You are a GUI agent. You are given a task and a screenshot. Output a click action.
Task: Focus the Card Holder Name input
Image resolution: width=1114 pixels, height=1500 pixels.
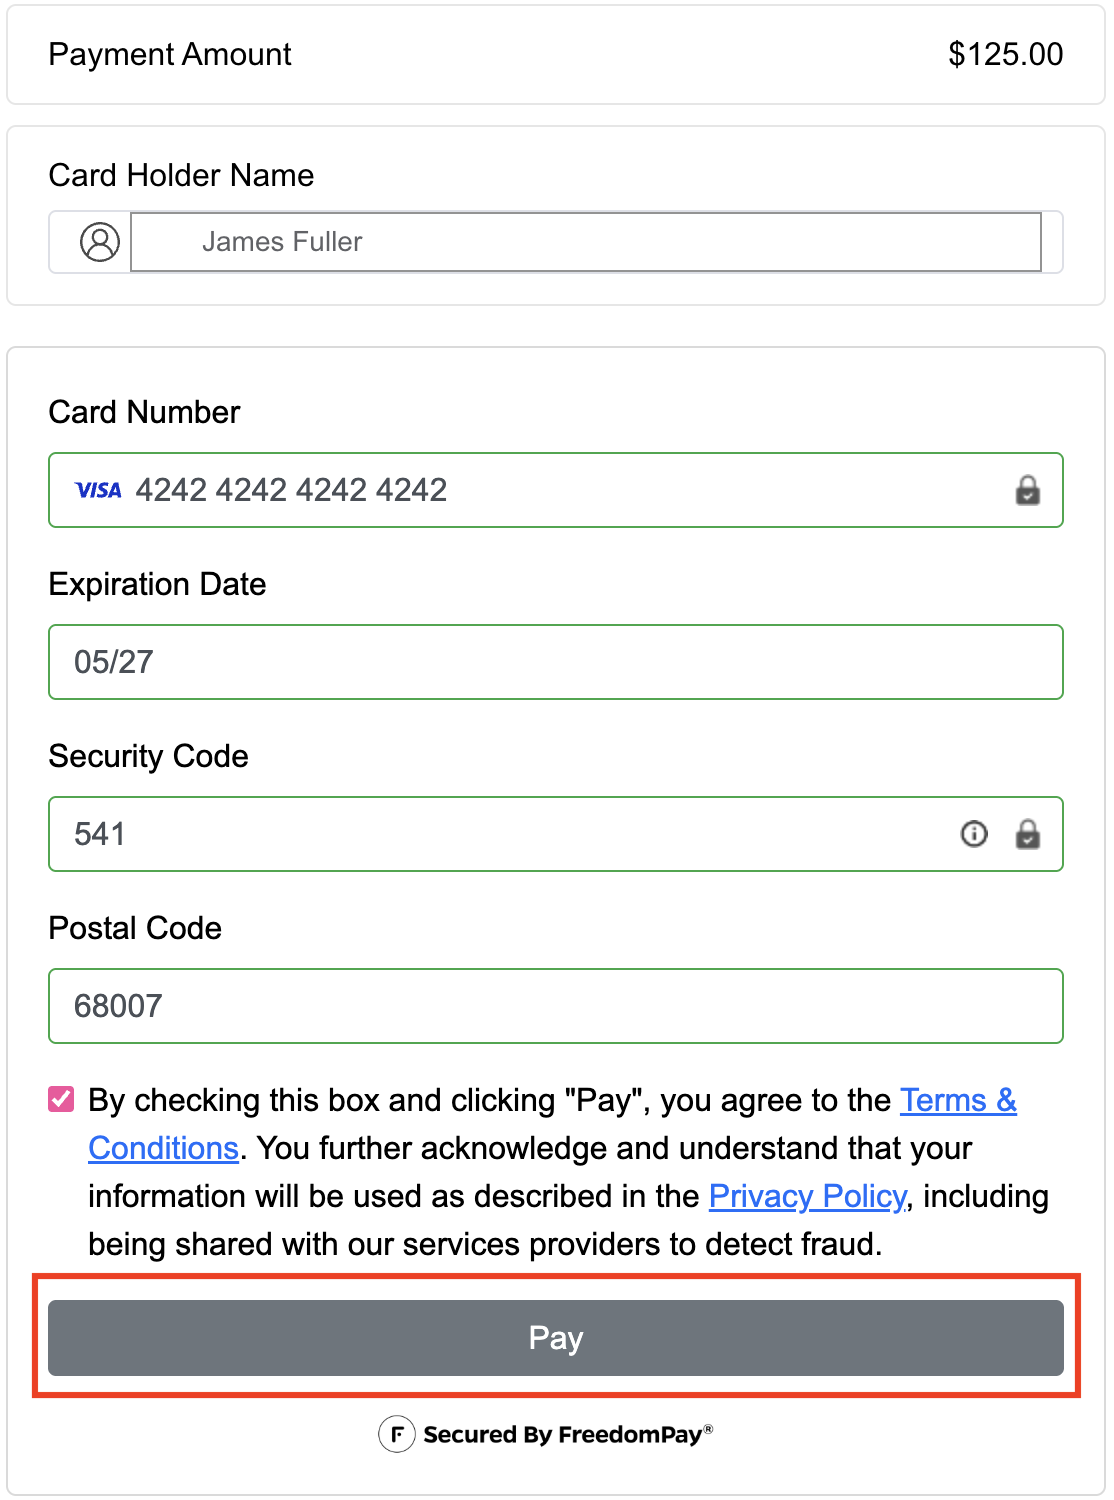tap(585, 242)
